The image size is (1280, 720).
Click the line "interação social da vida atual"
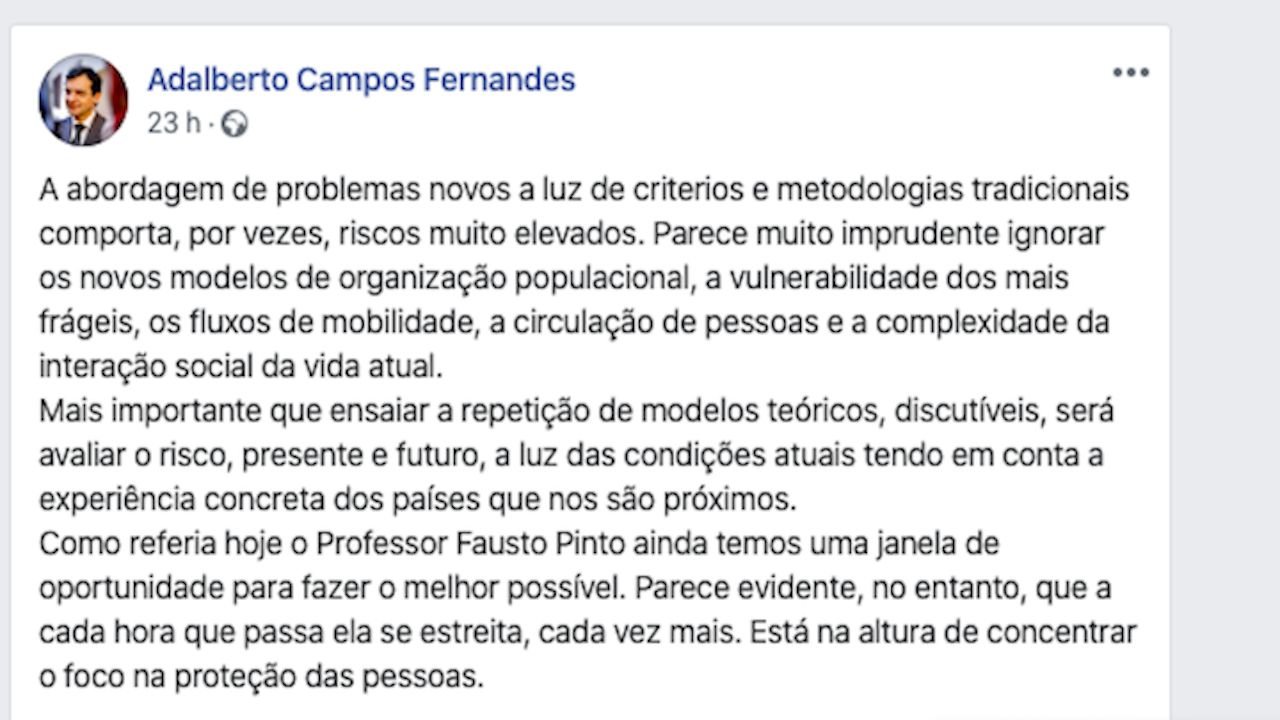240,366
